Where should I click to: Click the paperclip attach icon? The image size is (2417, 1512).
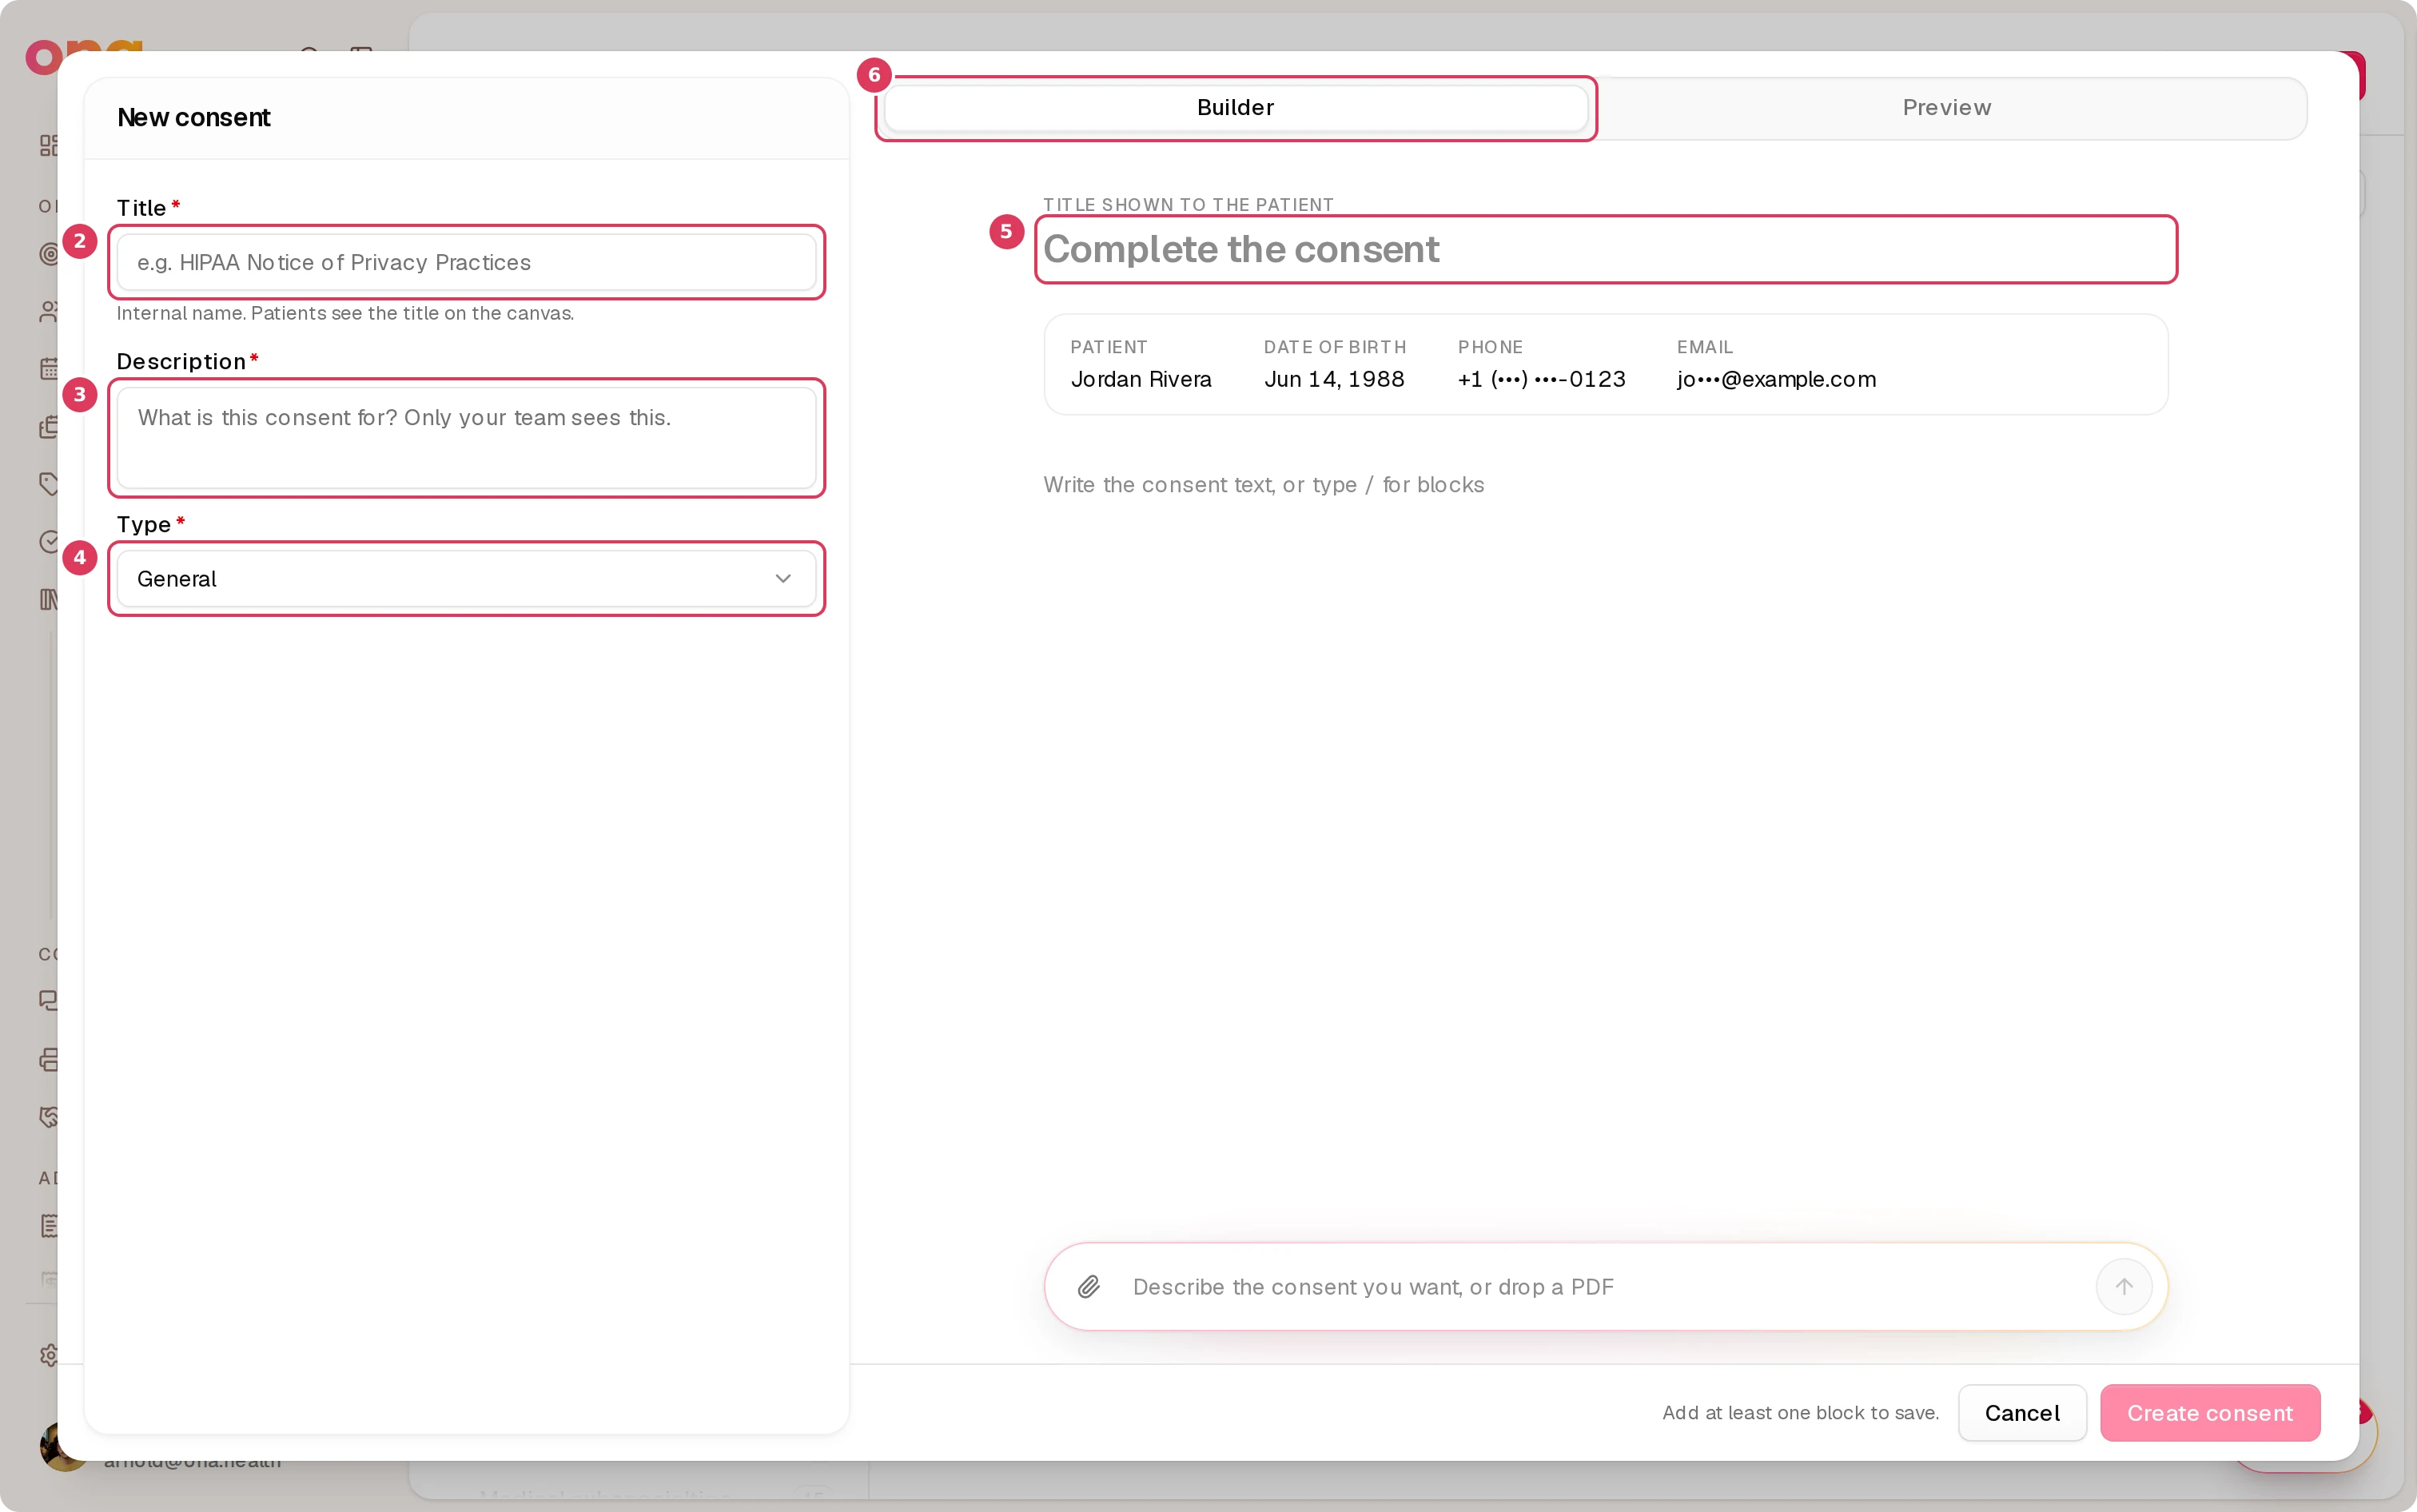coord(1089,1287)
